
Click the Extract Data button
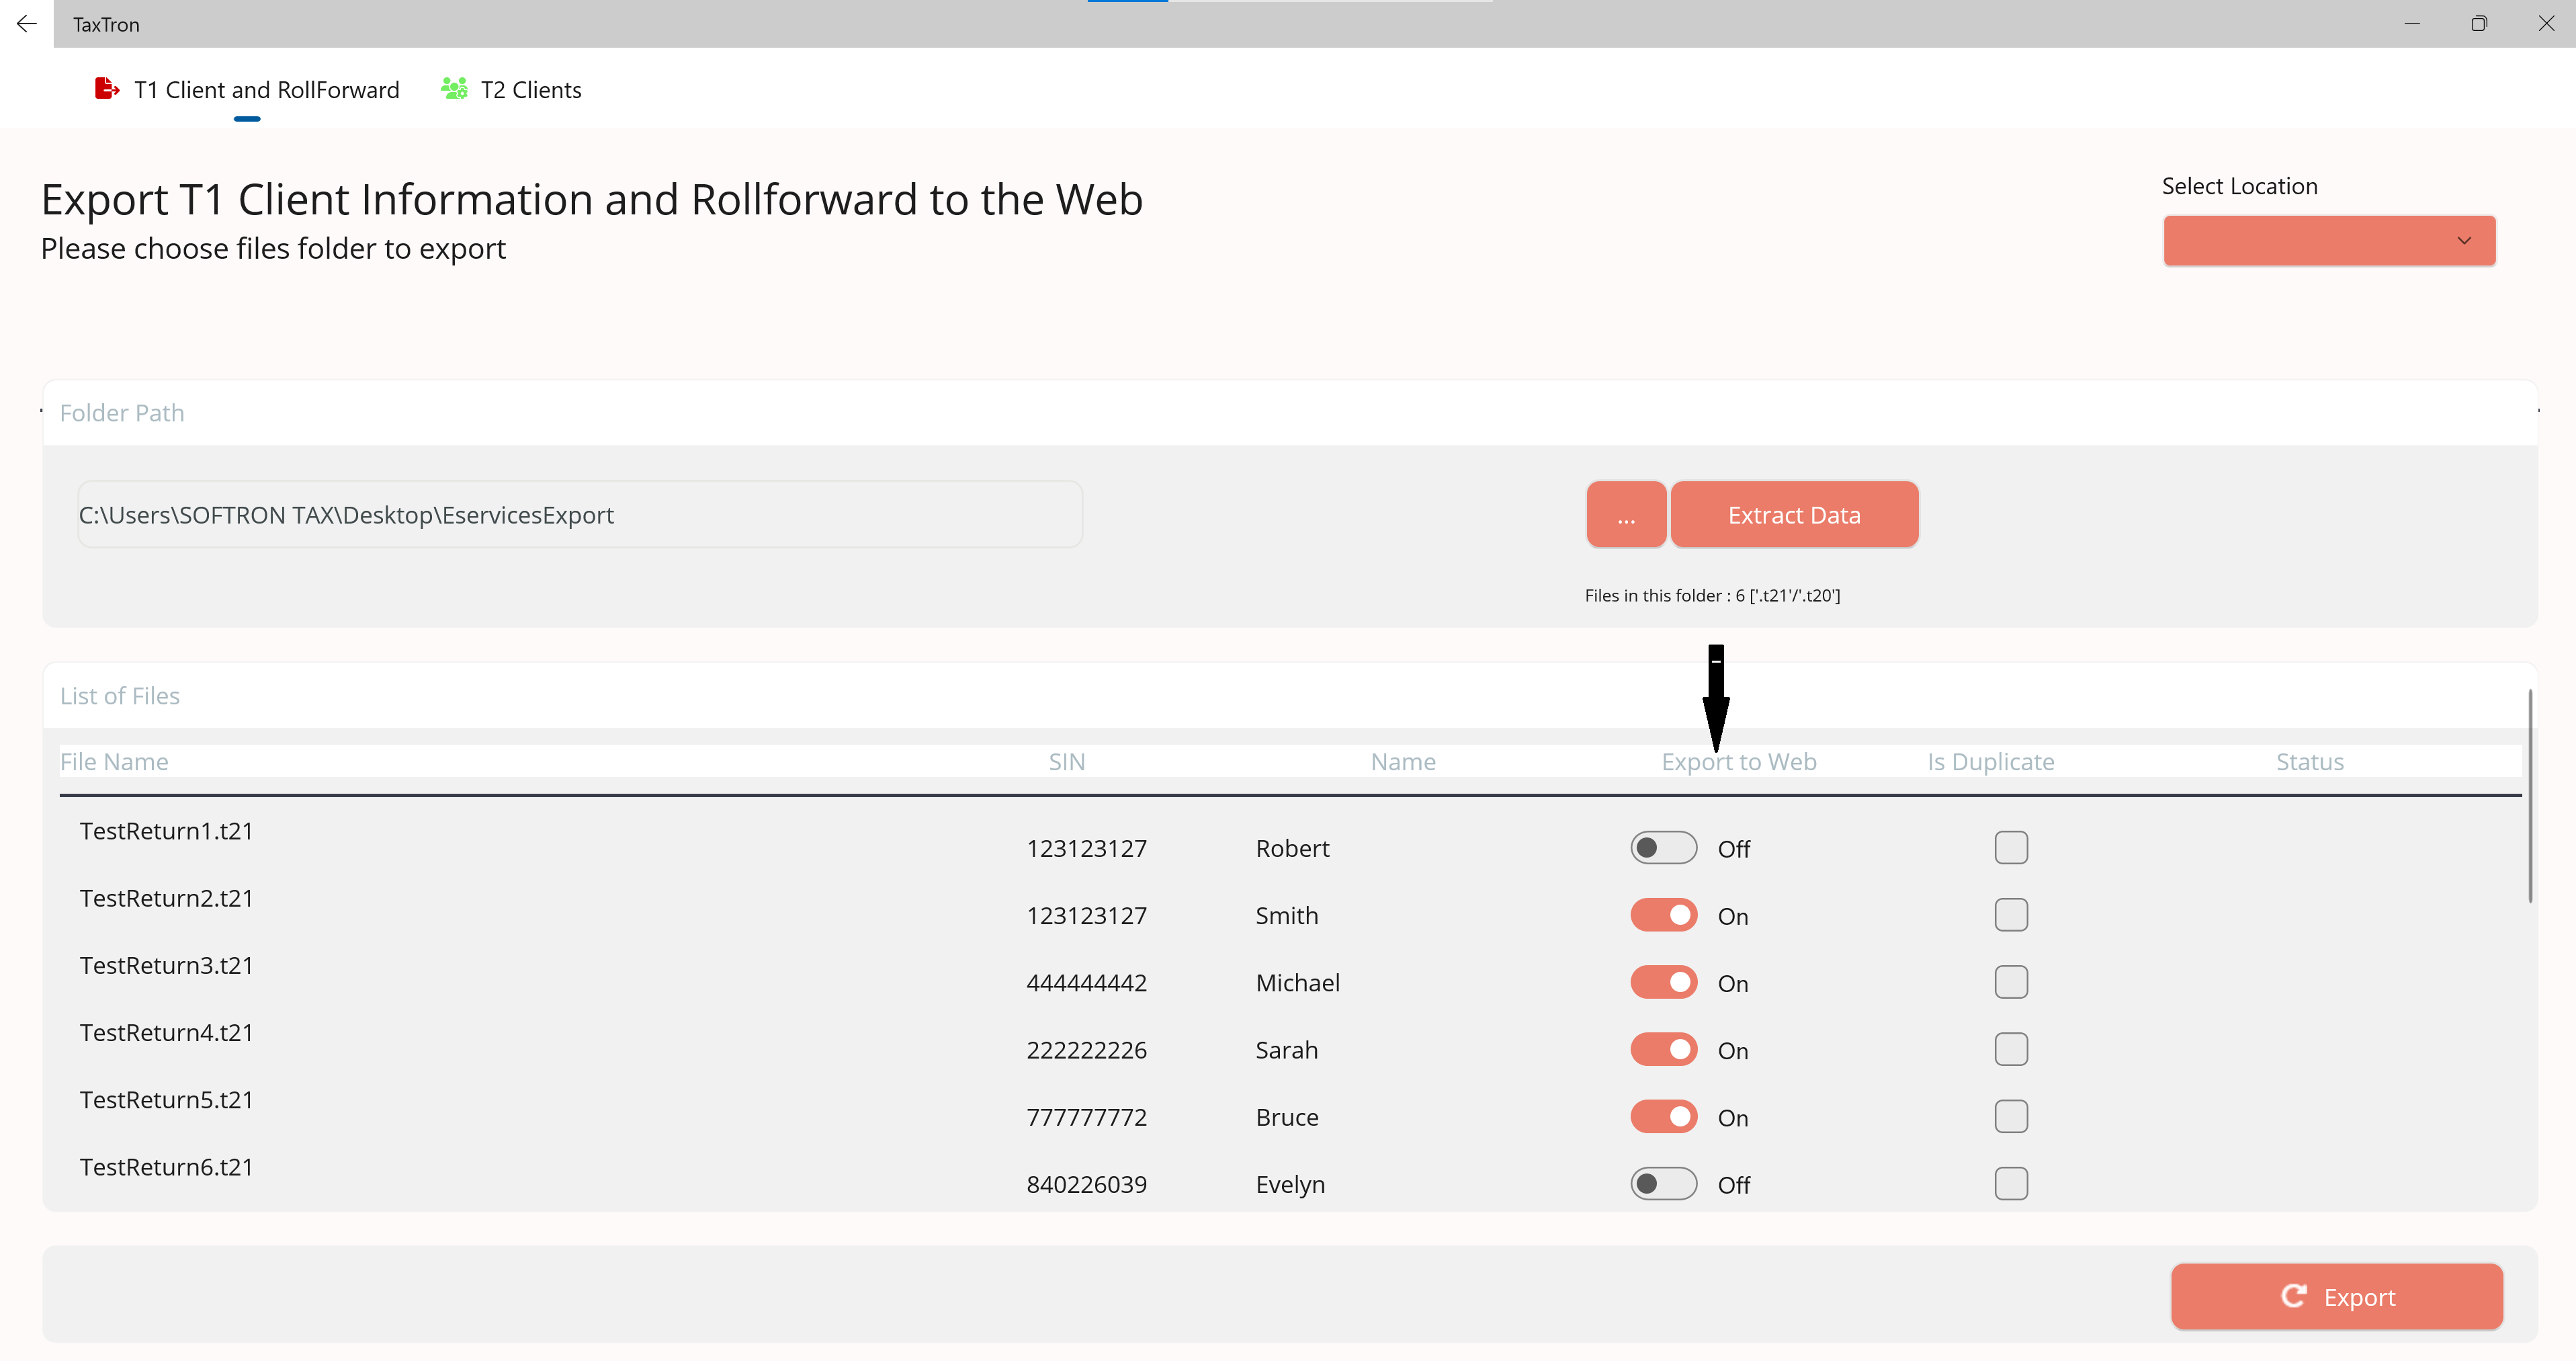click(1794, 514)
